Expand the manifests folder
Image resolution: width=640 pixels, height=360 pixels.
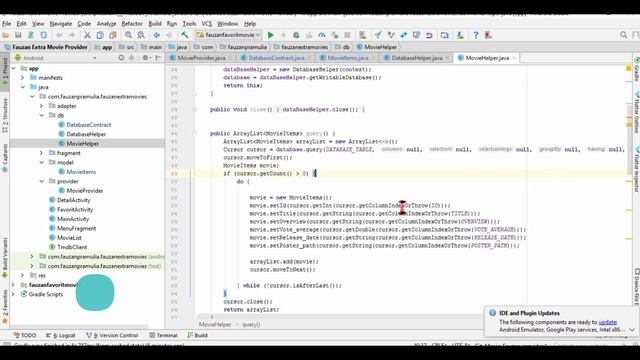tap(22, 78)
